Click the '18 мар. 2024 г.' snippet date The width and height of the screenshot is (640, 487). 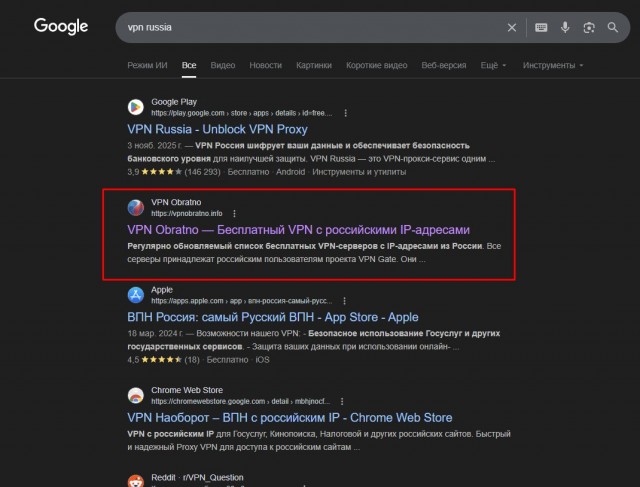(x=155, y=334)
